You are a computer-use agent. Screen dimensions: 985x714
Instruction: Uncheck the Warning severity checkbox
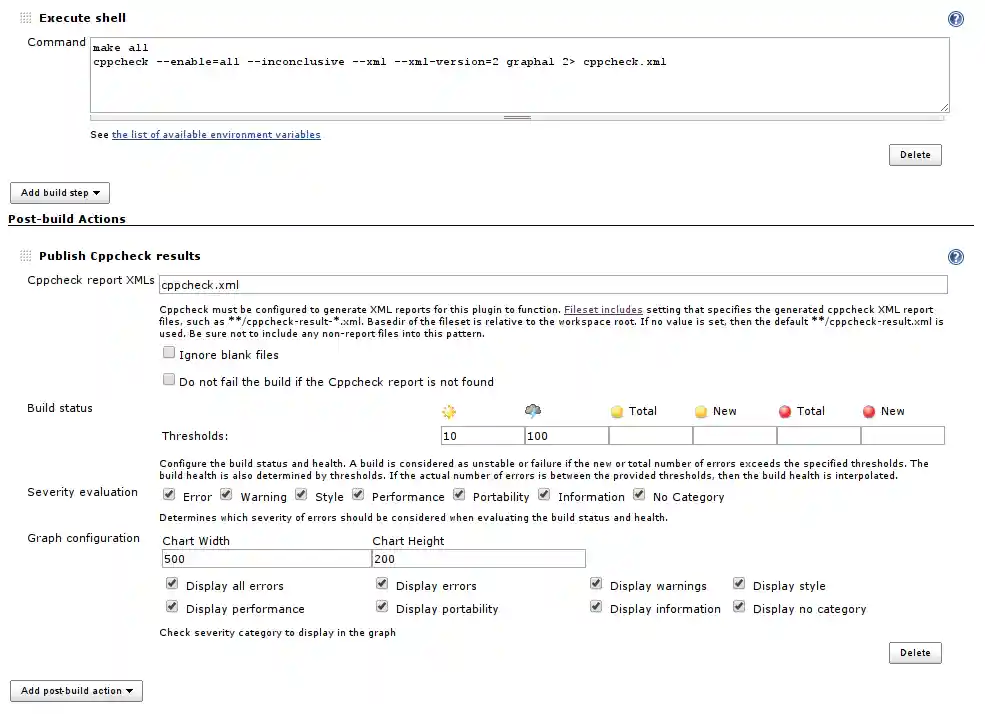click(x=227, y=494)
